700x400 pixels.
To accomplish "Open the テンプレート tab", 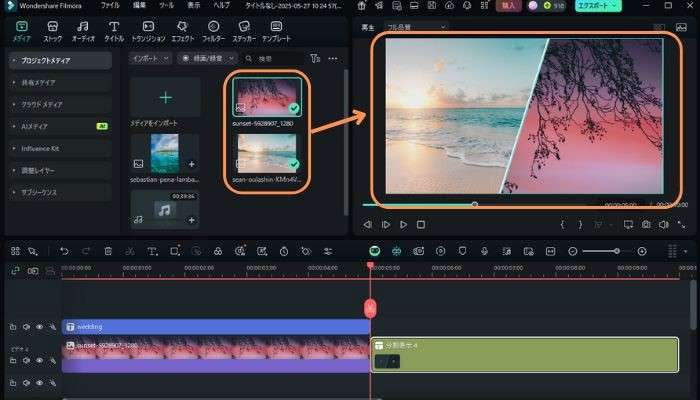I will click(x=276, y=31).
